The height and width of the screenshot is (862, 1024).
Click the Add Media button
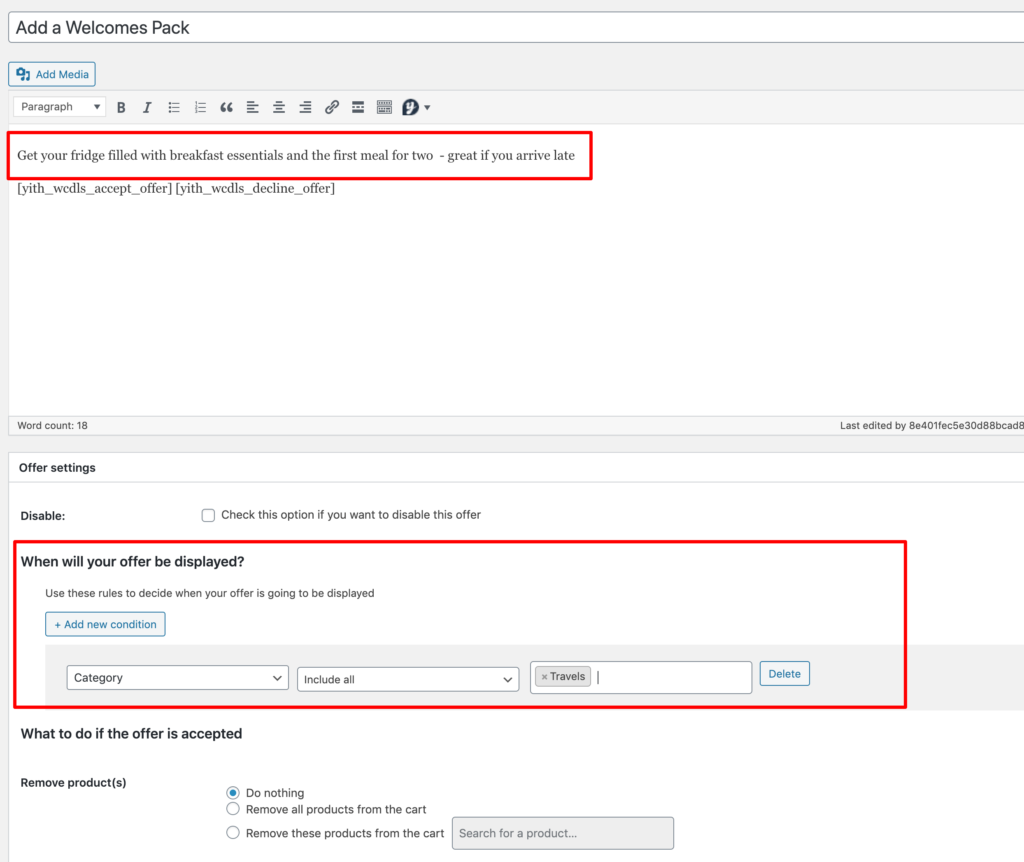coord(52,74)
